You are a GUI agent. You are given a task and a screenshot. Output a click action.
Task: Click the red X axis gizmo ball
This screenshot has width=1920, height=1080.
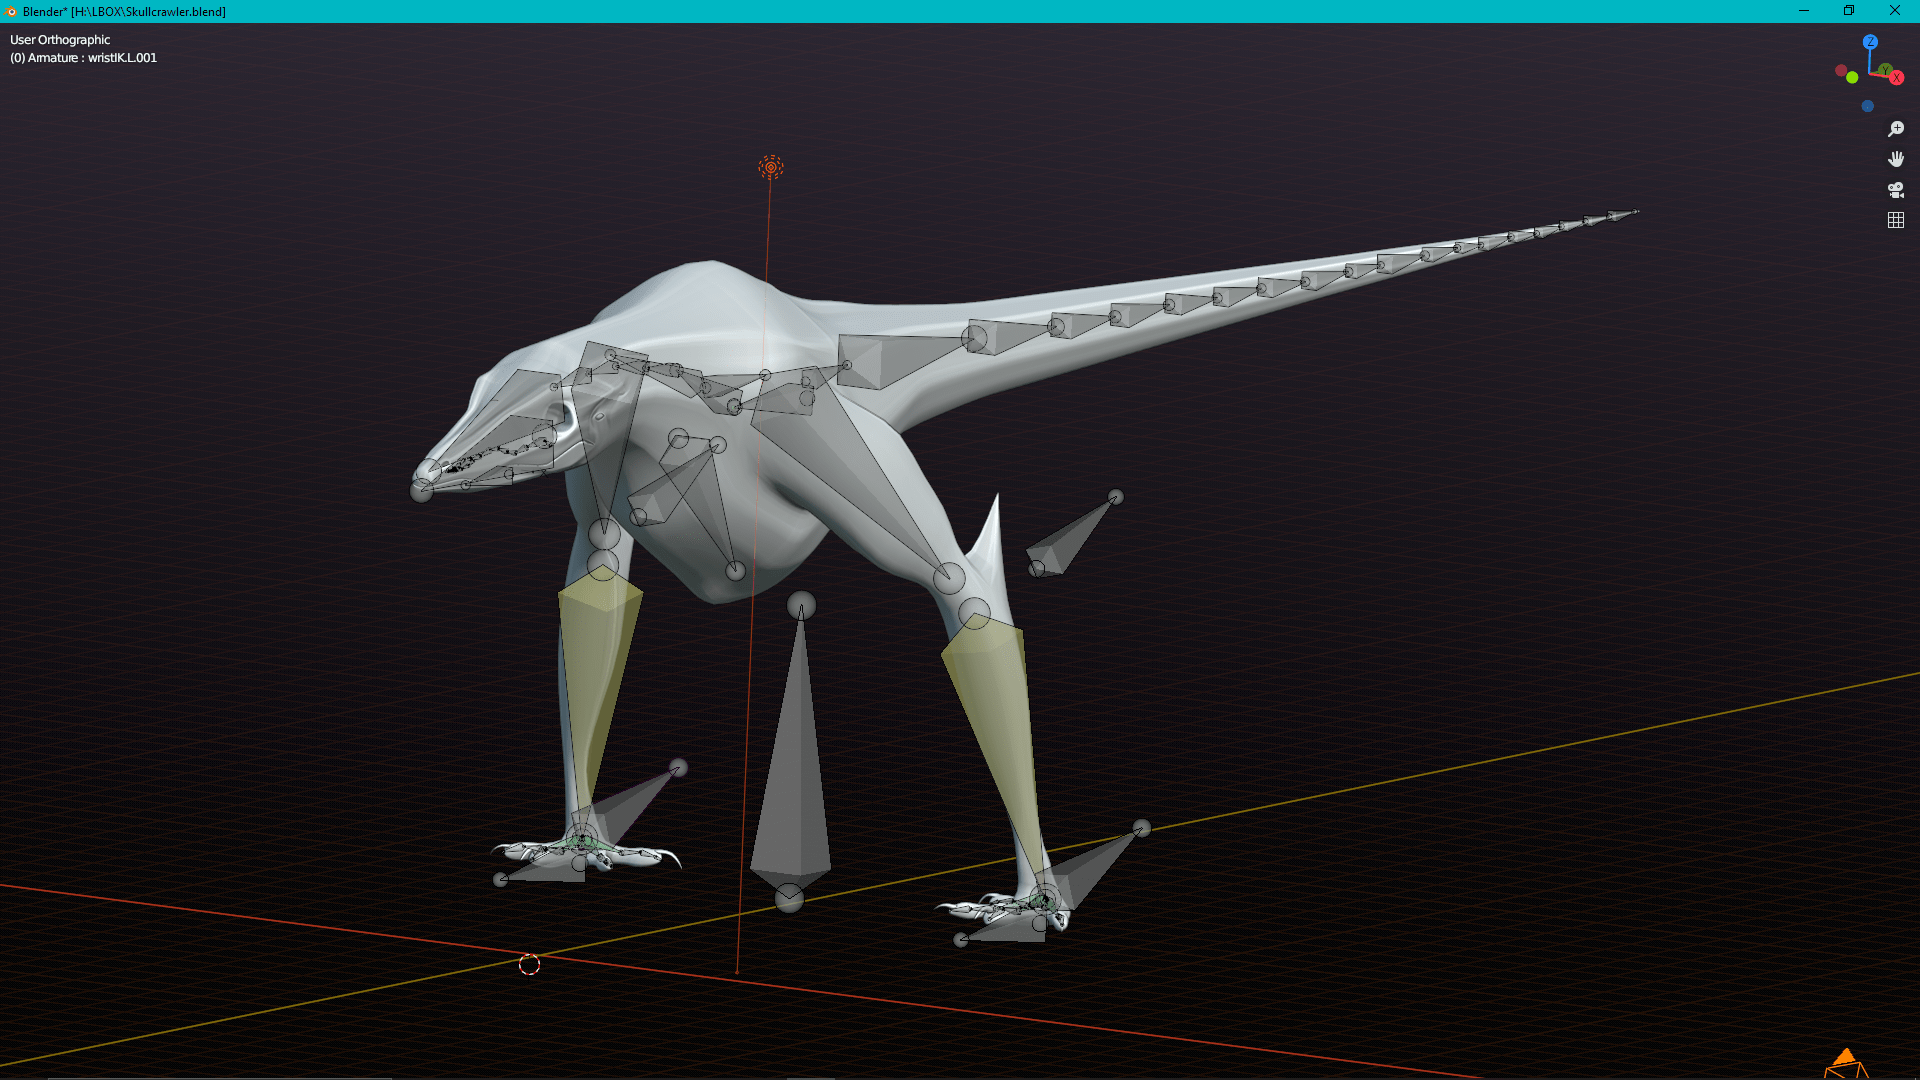click(x=1896, y=78)
